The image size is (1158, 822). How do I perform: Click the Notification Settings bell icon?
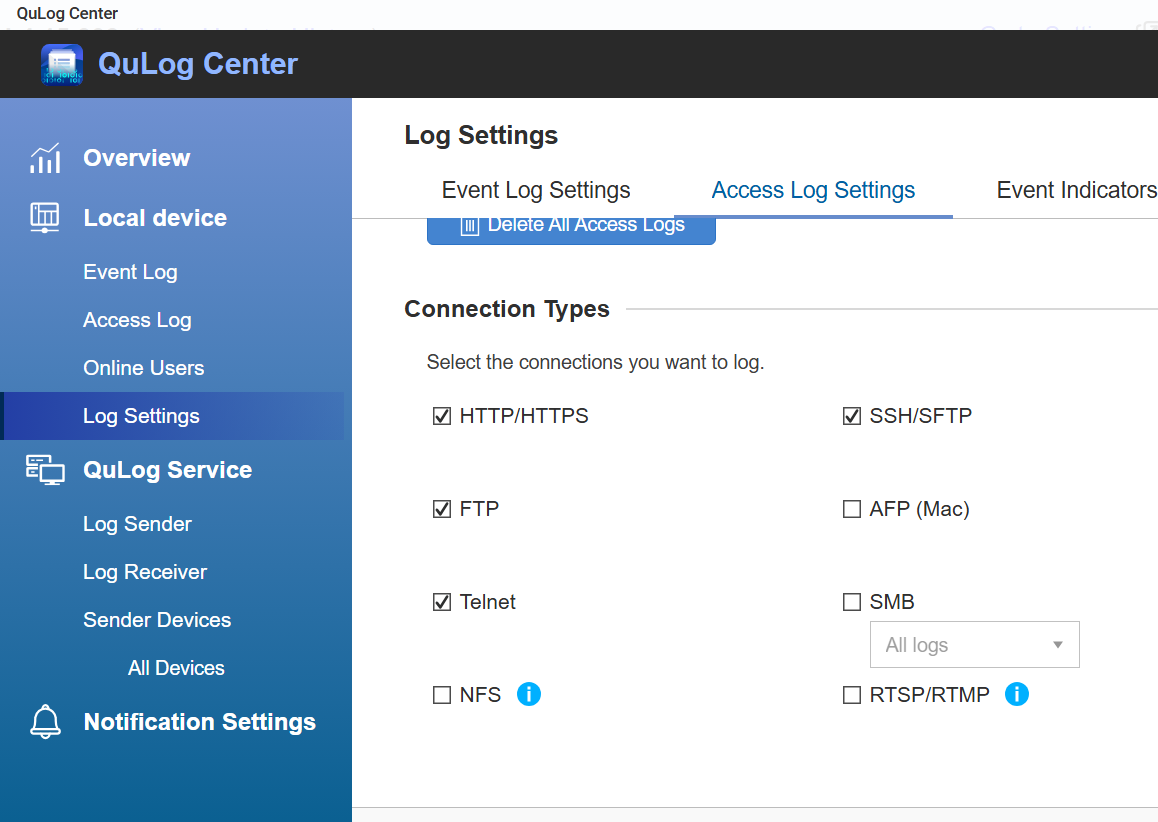45,722
